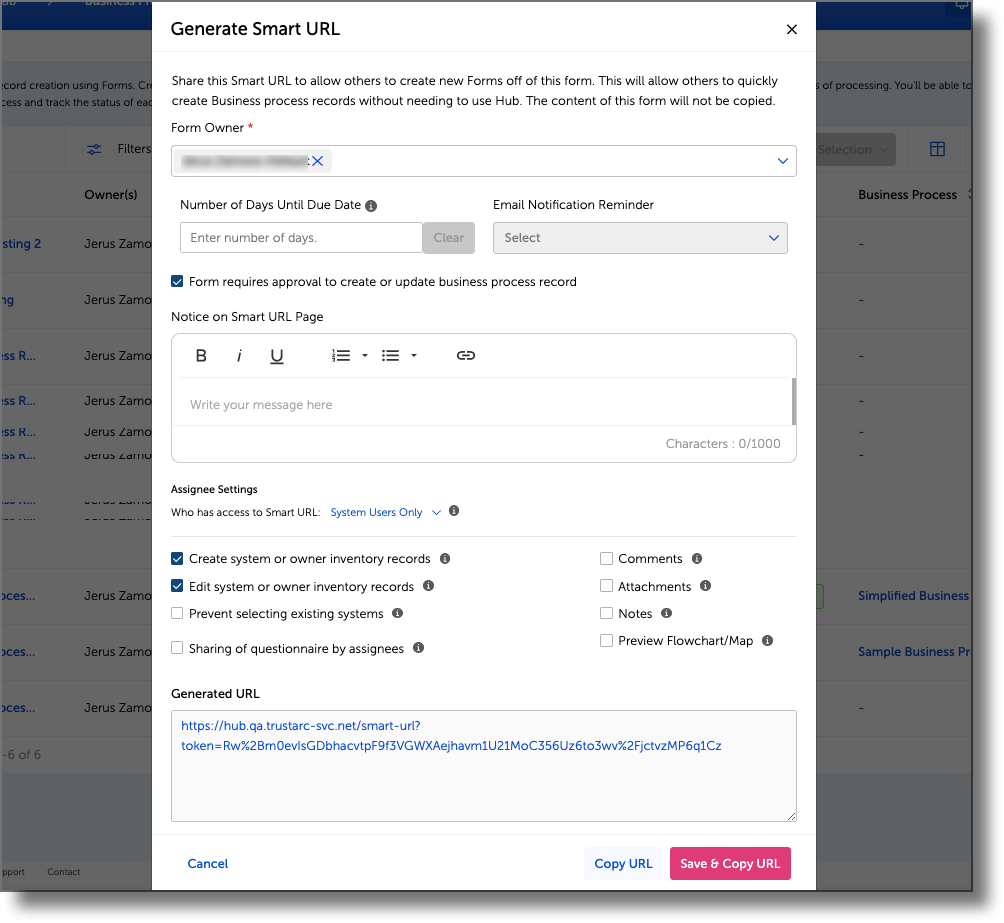Viewport: 1004px width, 923px height.
Task: Click the insert link icon
Action: [465, 356]
